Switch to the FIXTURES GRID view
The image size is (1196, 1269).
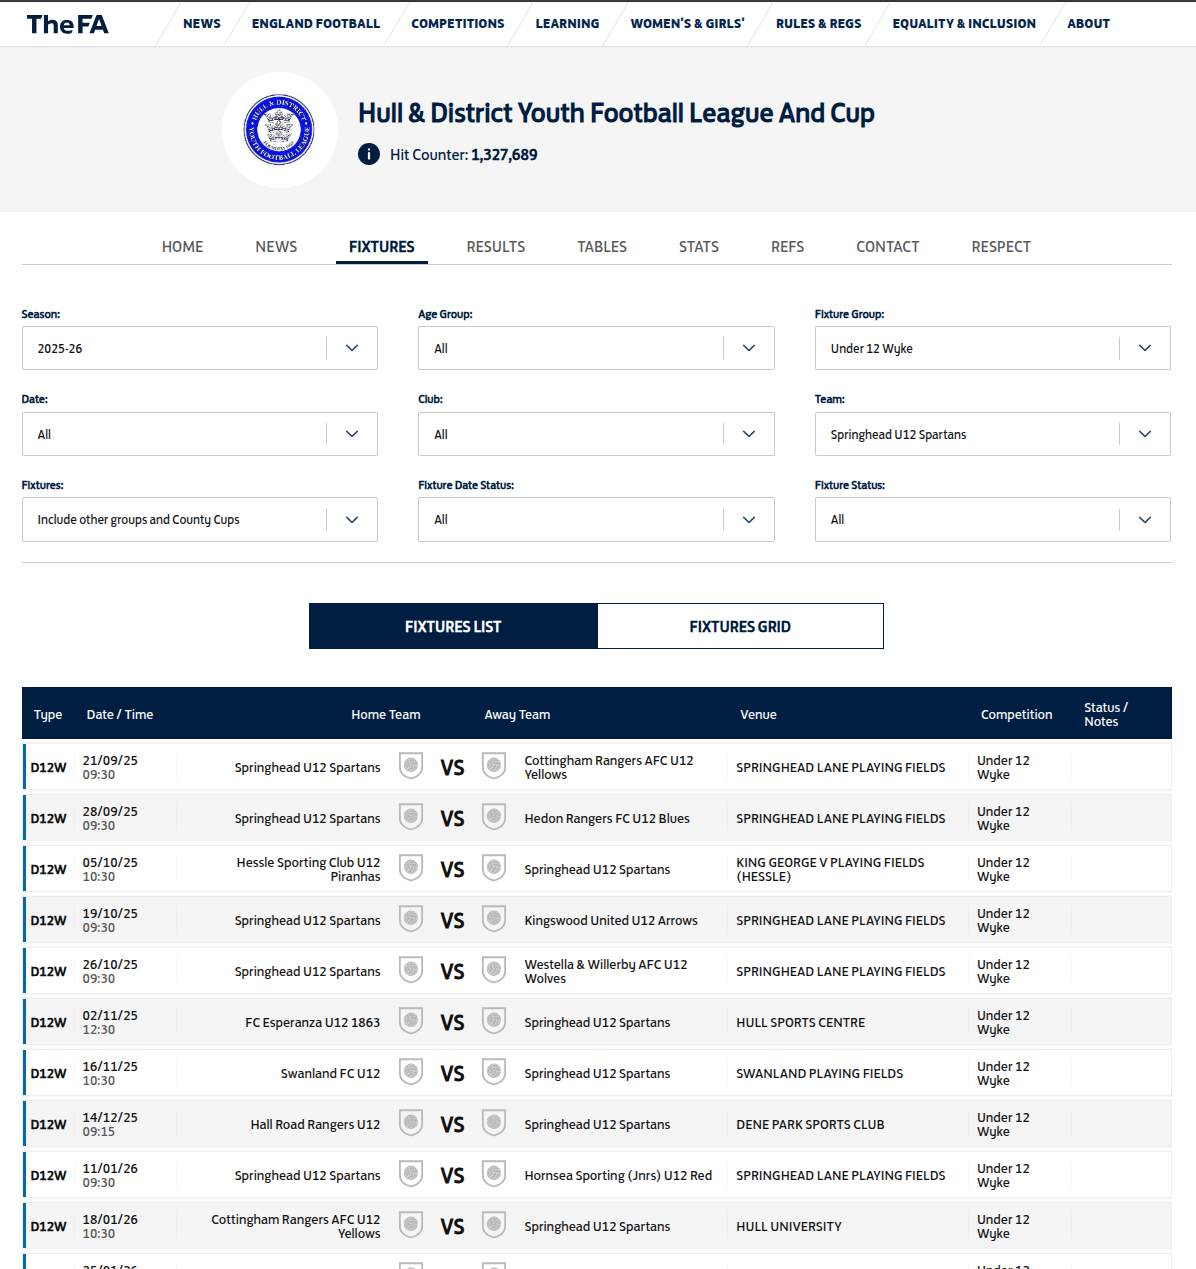739,626
